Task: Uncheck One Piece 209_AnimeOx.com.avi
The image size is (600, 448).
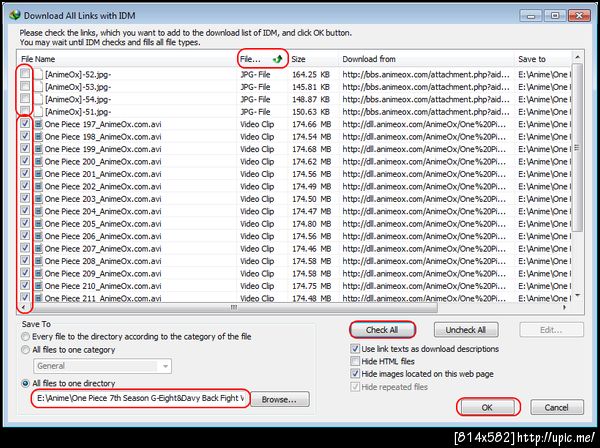Action: (25, 272)
